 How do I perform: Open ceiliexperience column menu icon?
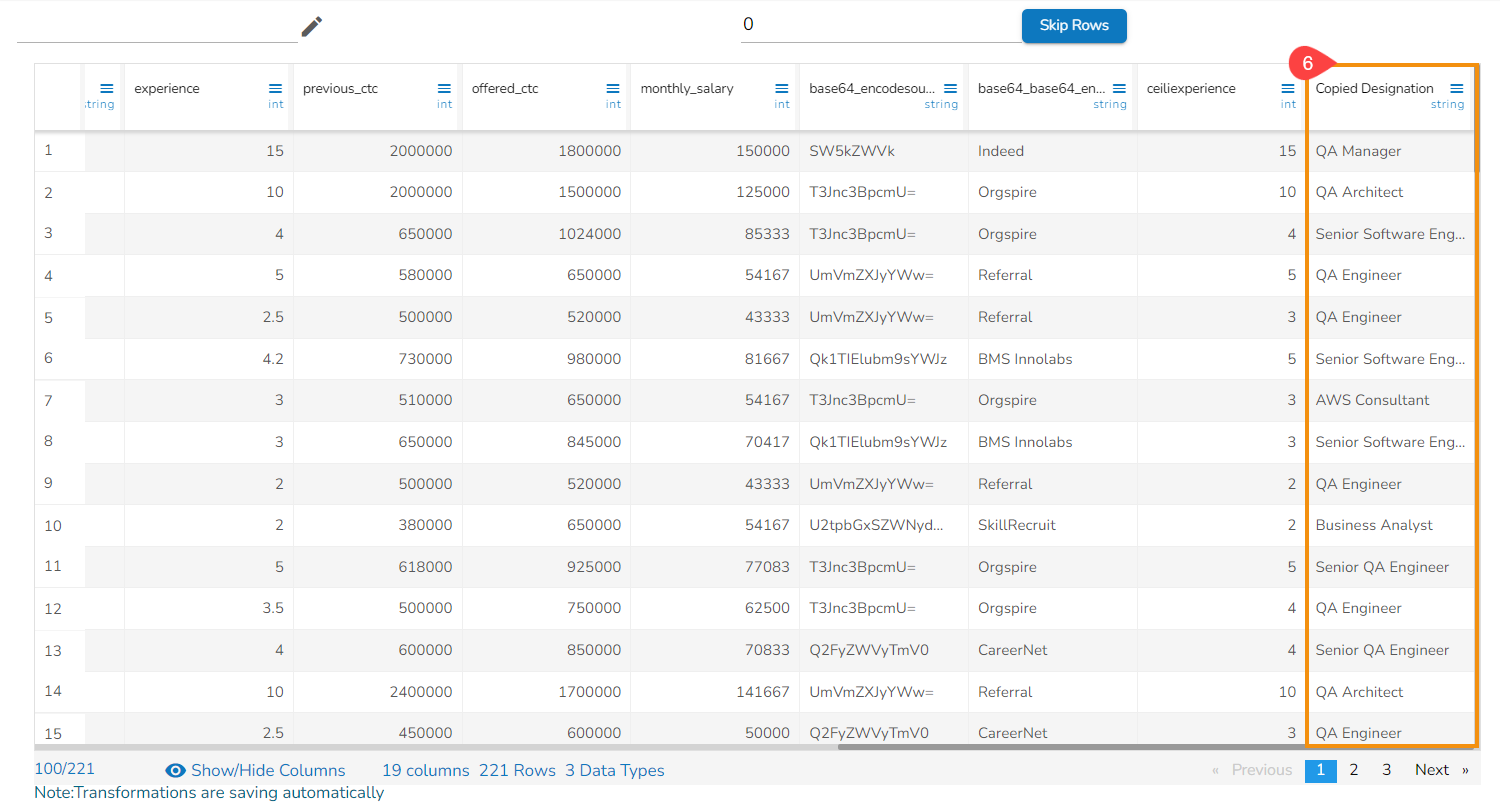tap(1288, 89)
